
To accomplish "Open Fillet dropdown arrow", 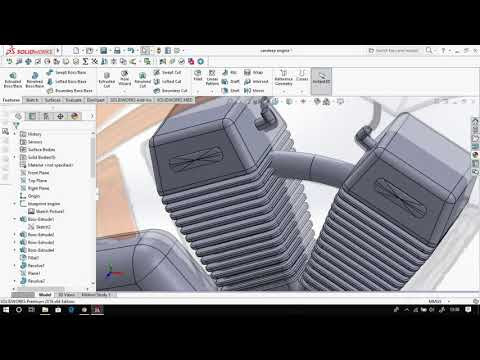I will pyautogui.click(x=198, y=91).
